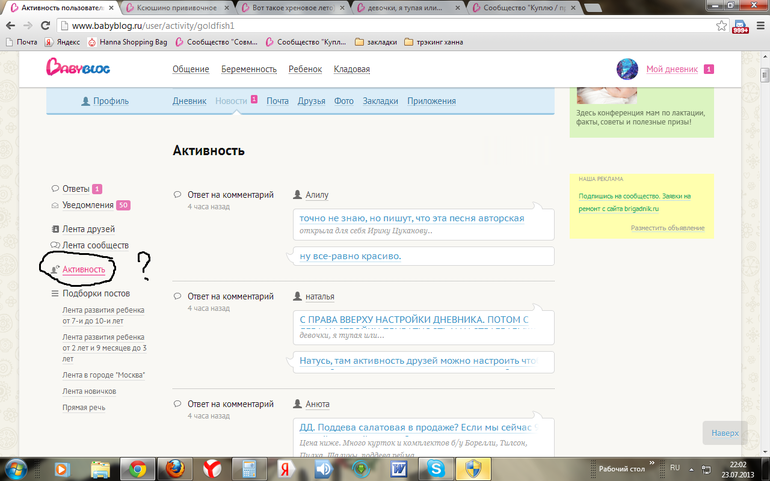Go back with browser back arrow

[10, 26]
